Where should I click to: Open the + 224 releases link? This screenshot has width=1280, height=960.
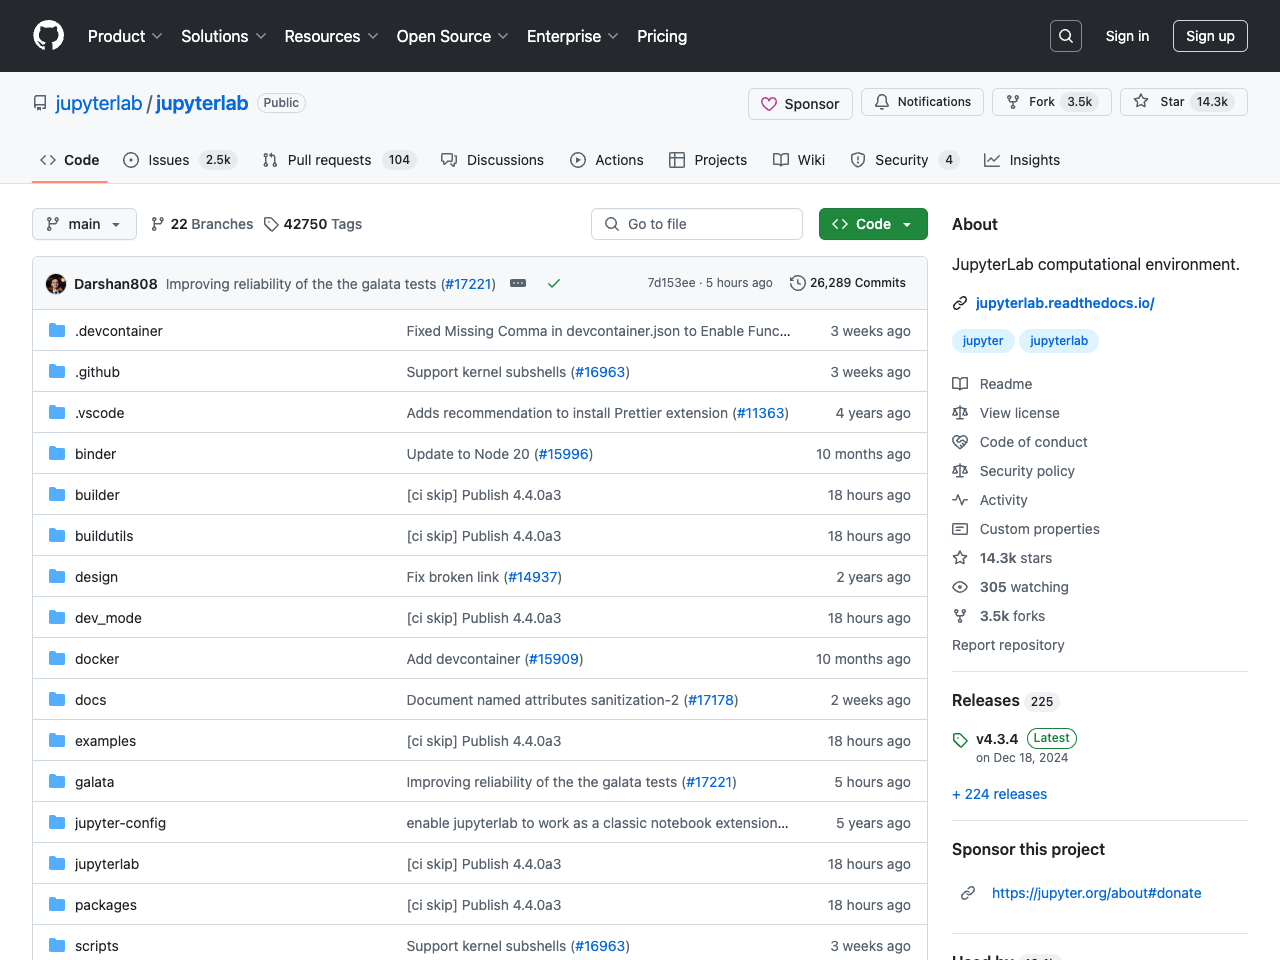coord(999,794)
